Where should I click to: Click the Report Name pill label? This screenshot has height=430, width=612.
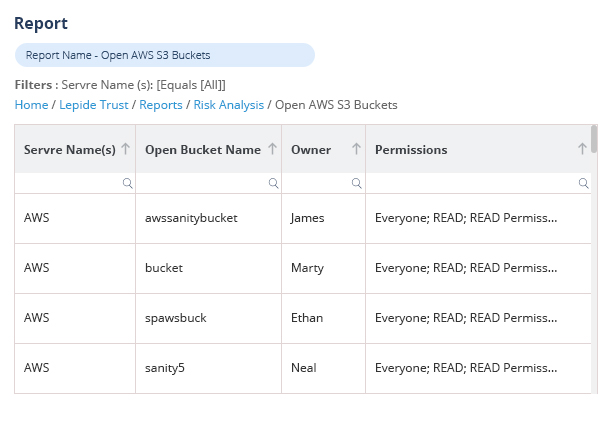(118, 55)
